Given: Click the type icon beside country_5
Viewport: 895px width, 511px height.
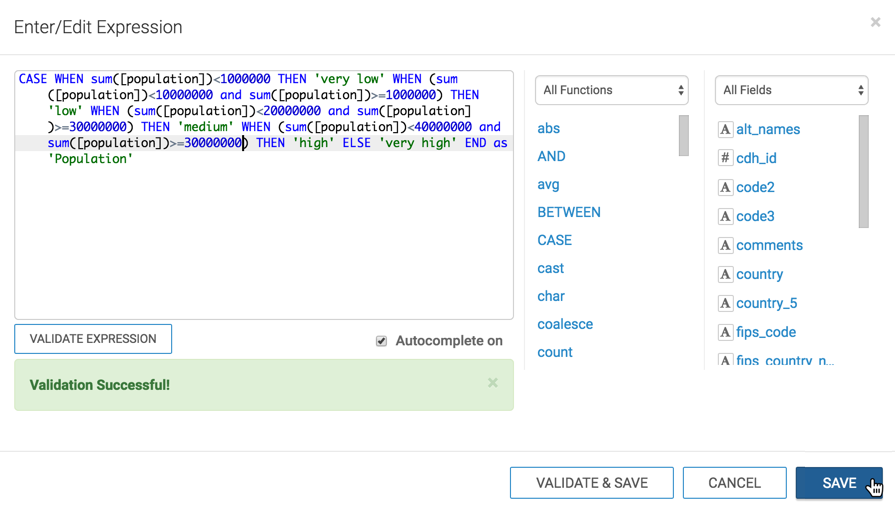Looking at the screenshot, I should click(726, 303).
